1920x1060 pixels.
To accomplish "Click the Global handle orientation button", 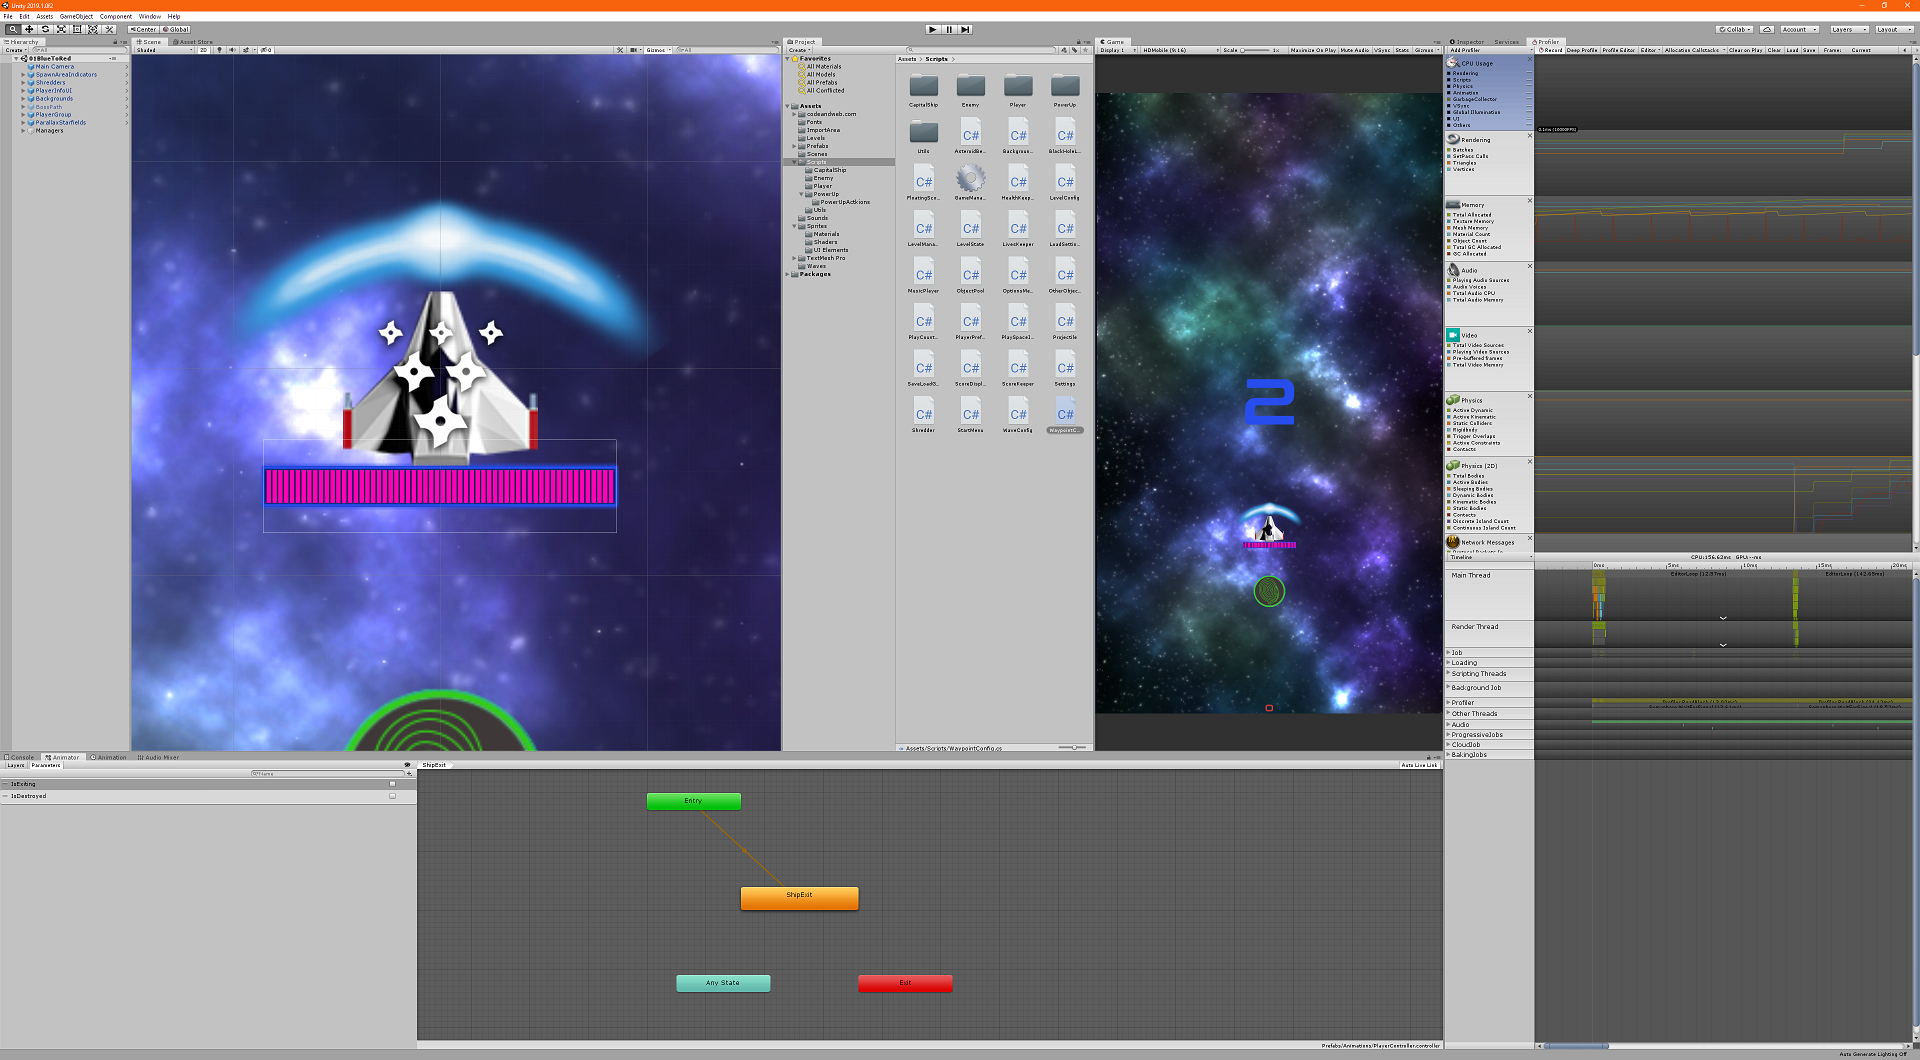I will [x=175, y=29].
